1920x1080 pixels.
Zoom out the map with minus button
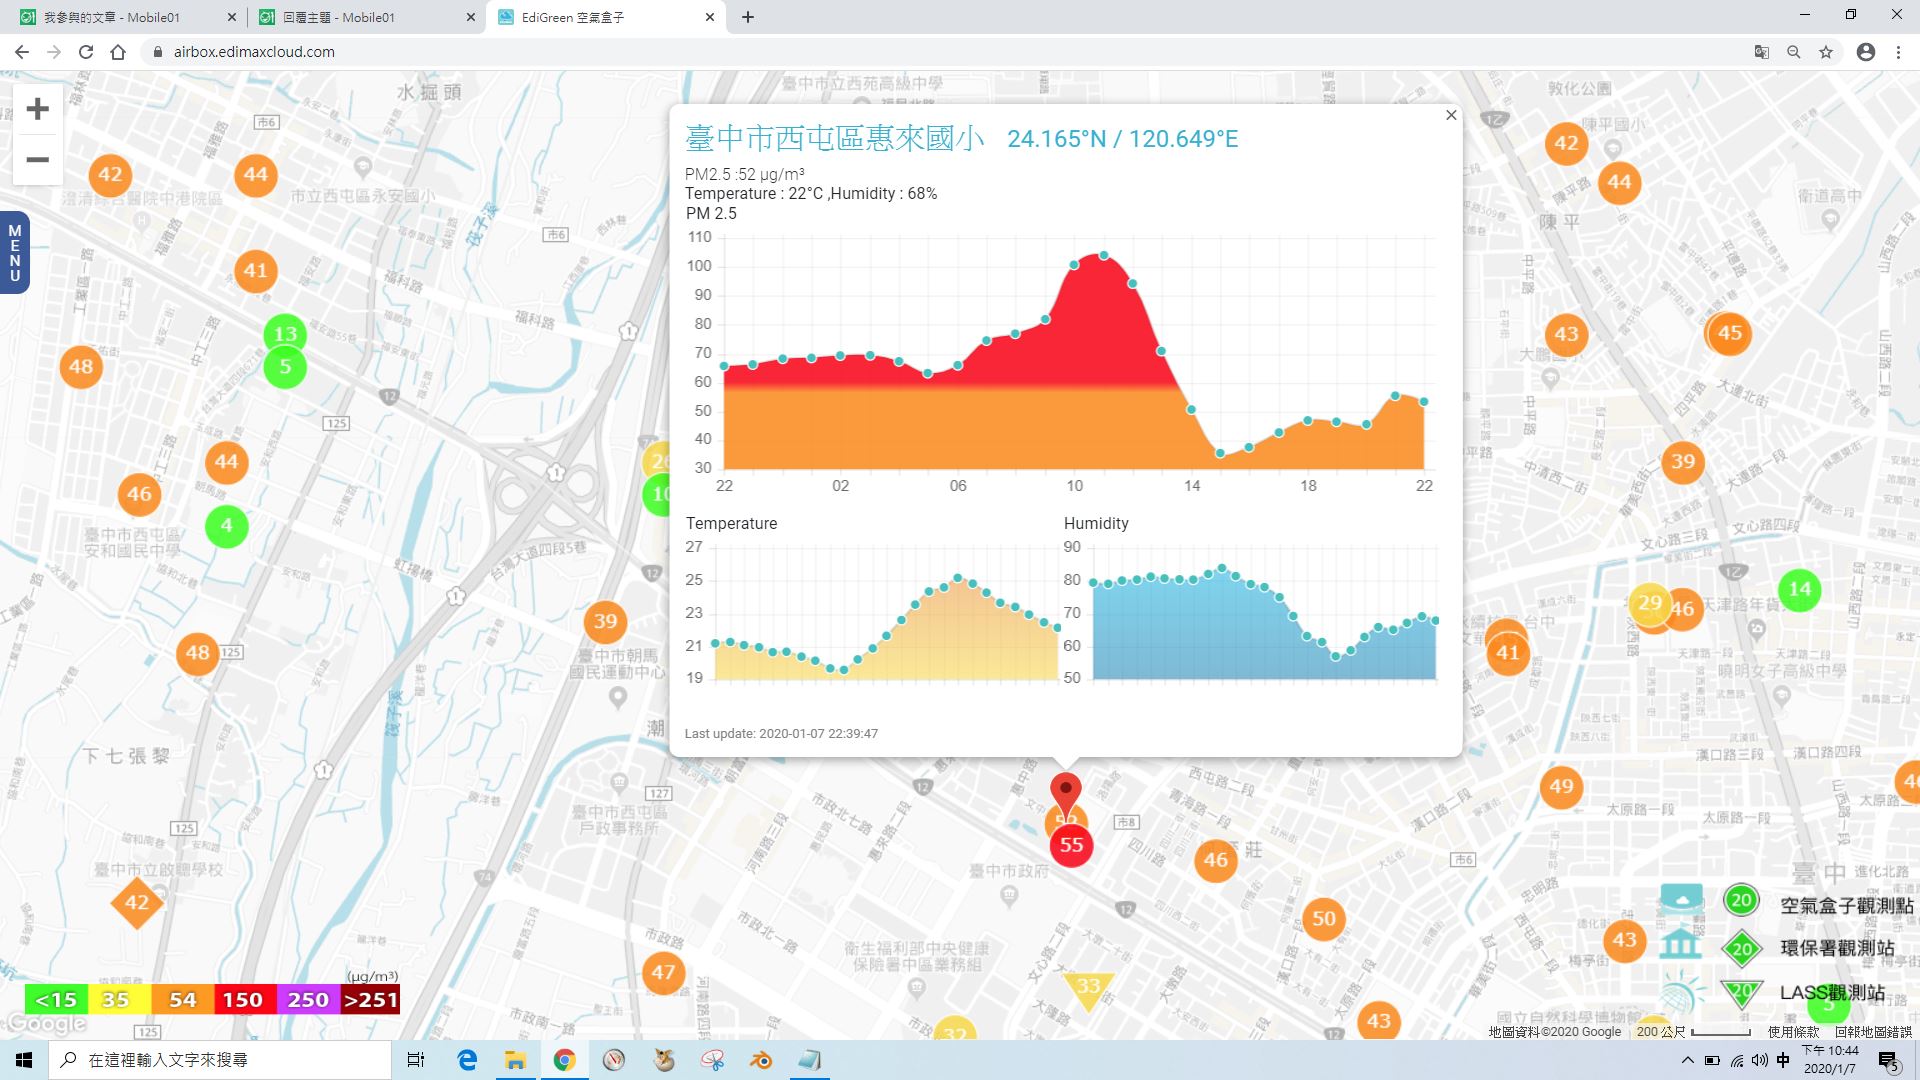(x=37, y=160)
